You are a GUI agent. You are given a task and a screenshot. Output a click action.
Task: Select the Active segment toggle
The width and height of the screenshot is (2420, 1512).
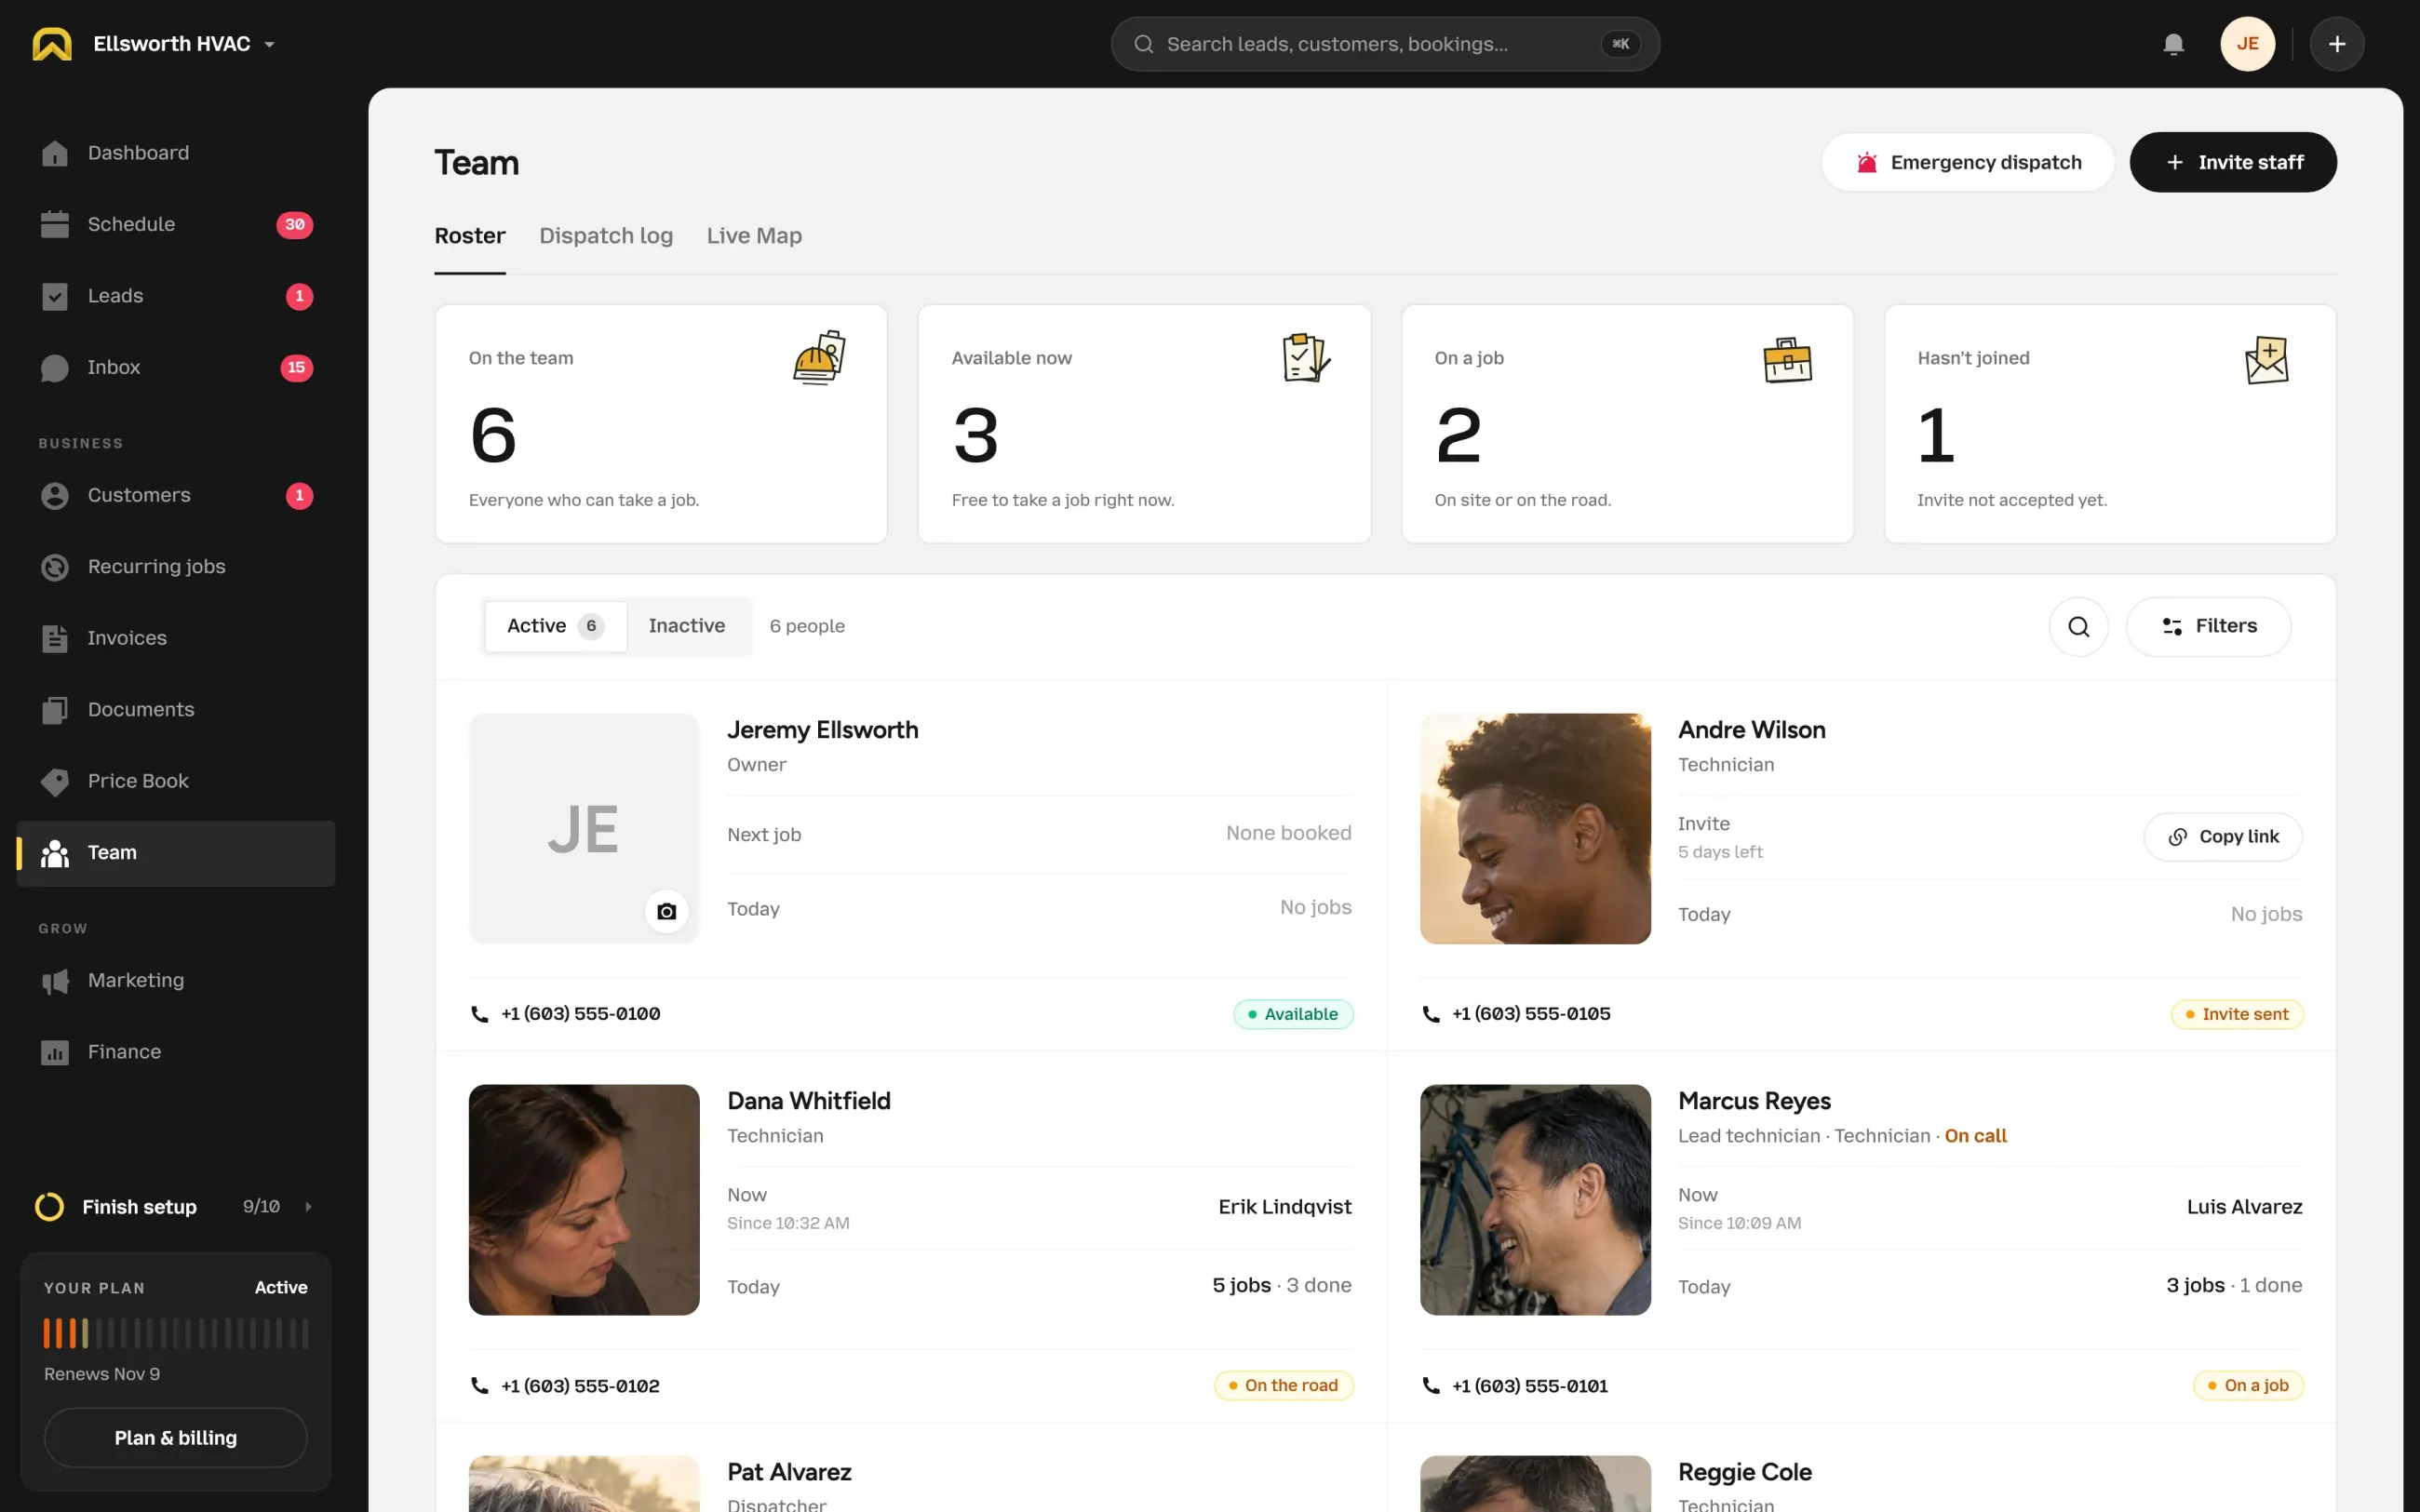pyautogui.click(x=555, y=627)
